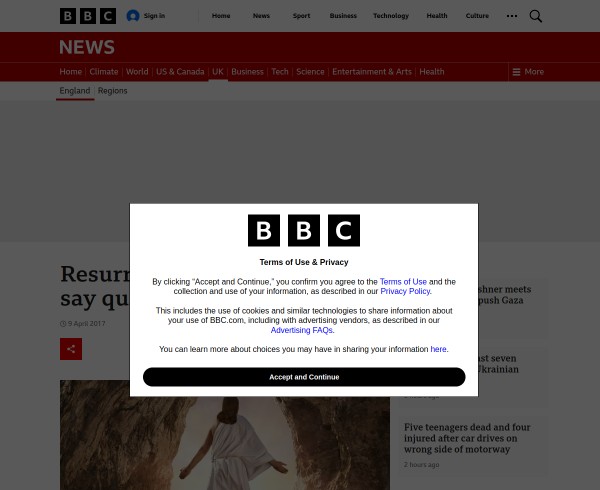Expand the More menu in news bar
The image size is (600, 490).
(528, 72)
